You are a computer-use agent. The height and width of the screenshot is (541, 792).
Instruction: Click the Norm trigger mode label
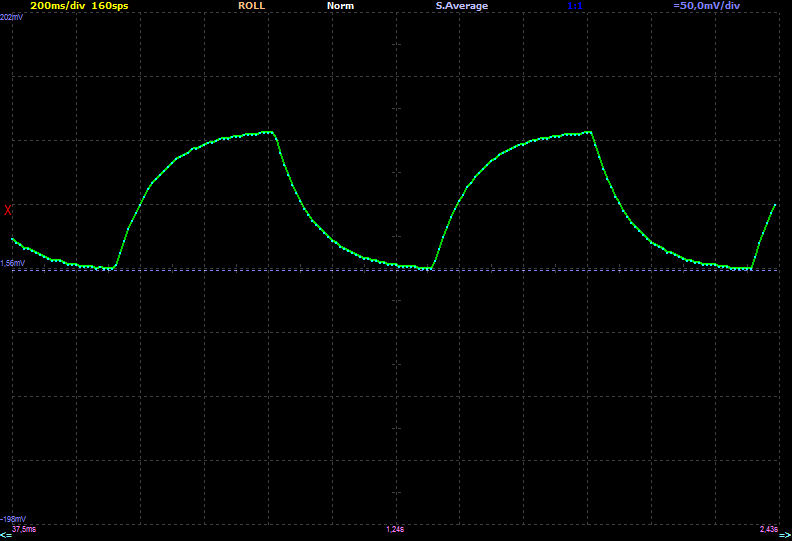(x=340, y=6)
